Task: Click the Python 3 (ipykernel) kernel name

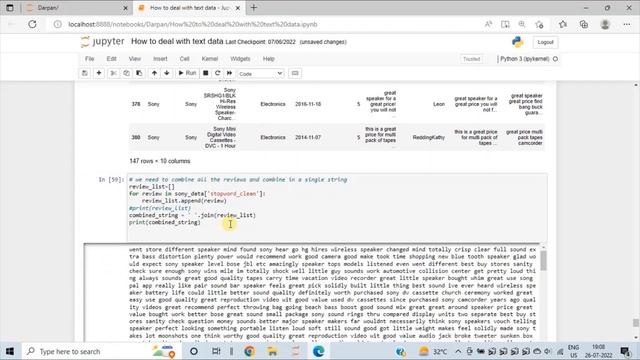Action: coord(524,59)
